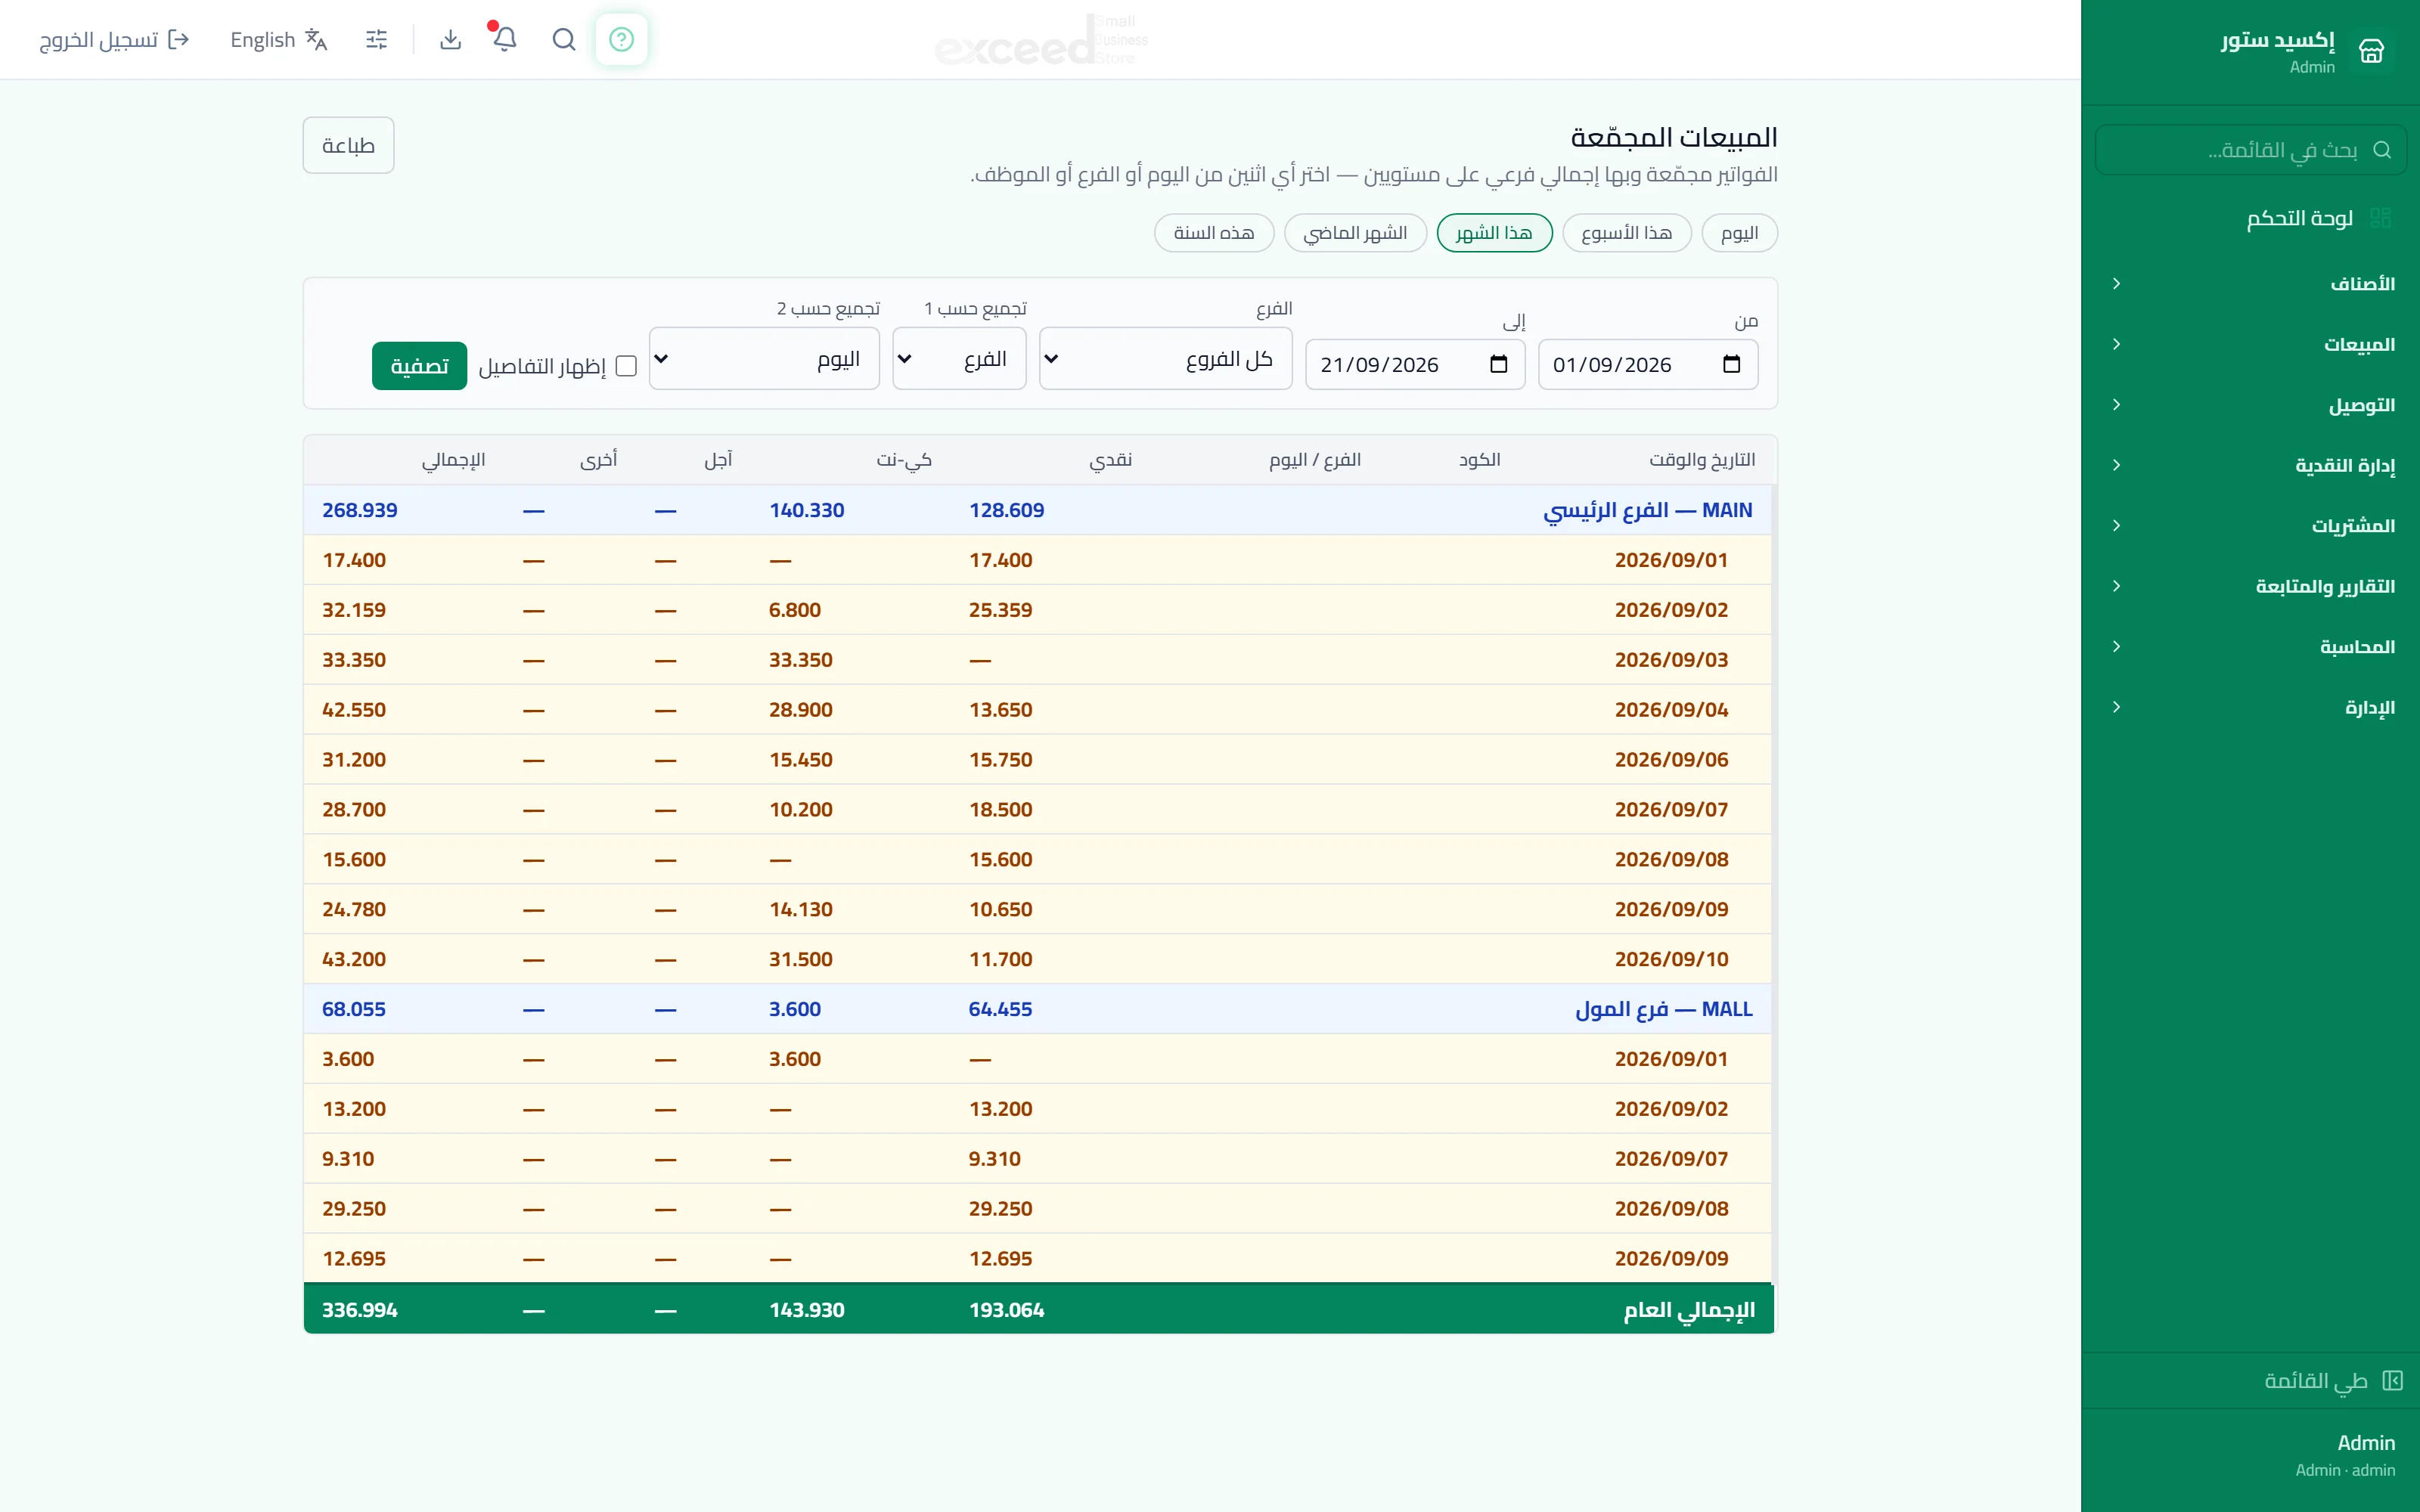2420x1512 pixels.
Task: Select the الشهر الماضي range chip
Action: point(1355,233)
